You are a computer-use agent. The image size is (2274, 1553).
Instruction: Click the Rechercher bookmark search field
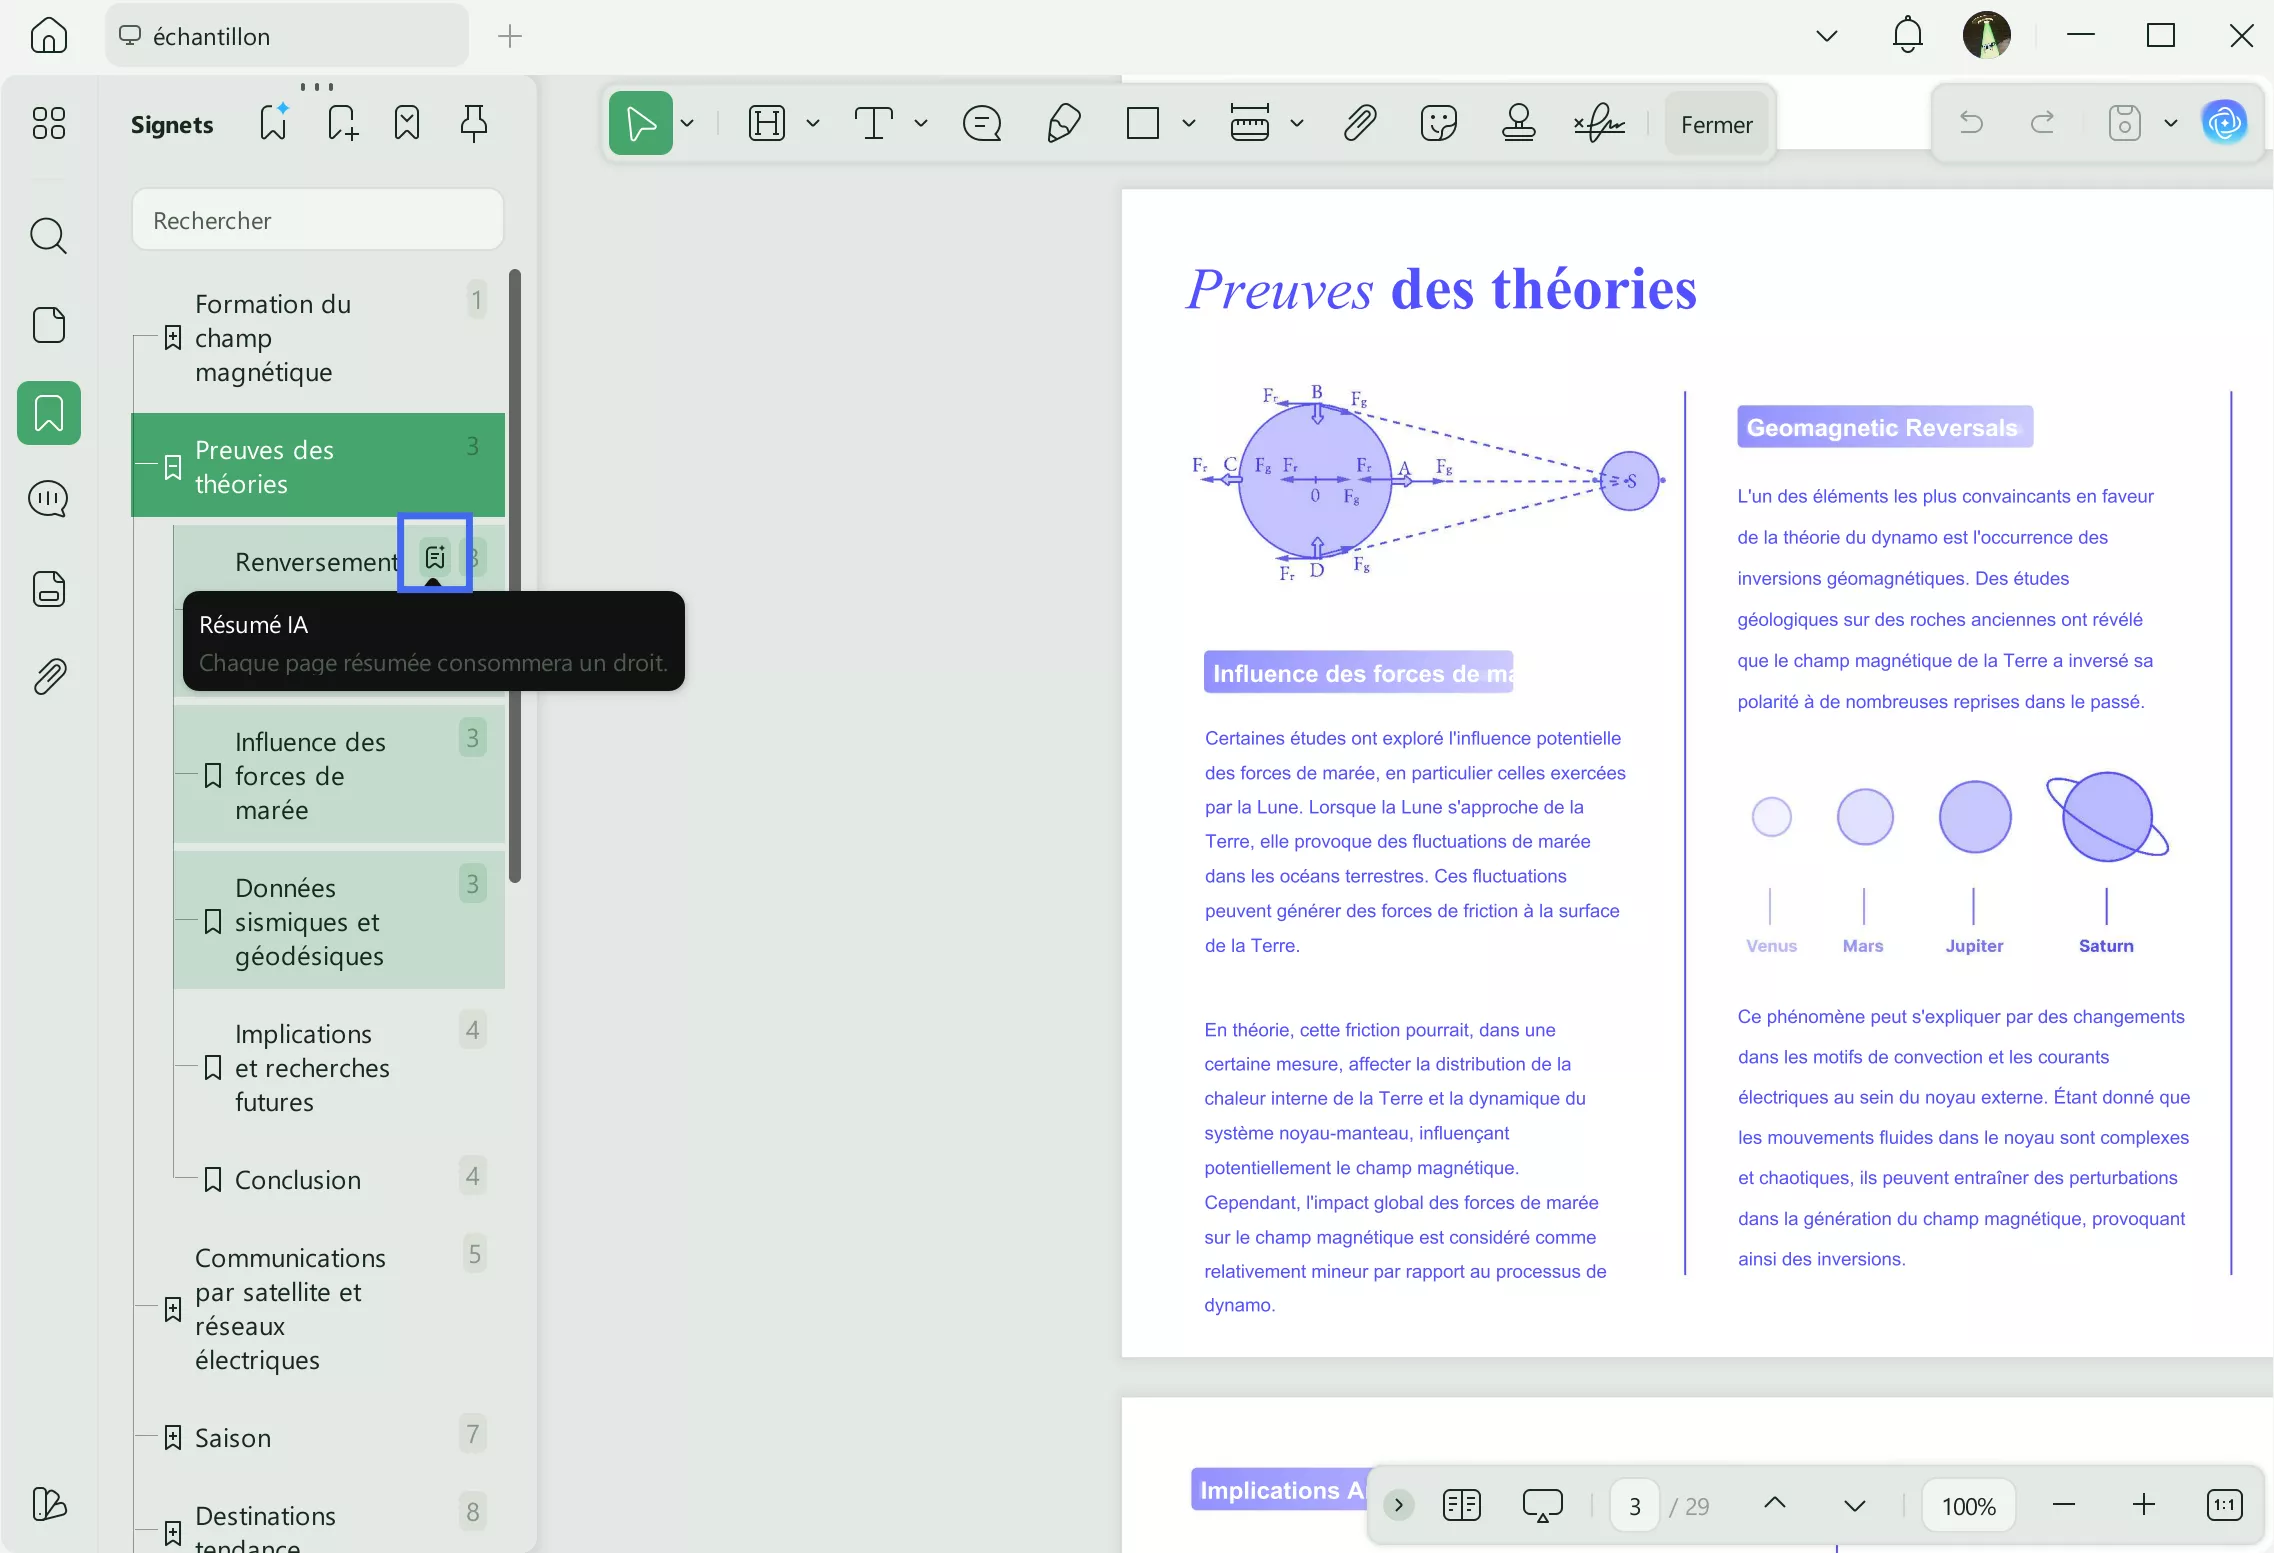(318, 220)
